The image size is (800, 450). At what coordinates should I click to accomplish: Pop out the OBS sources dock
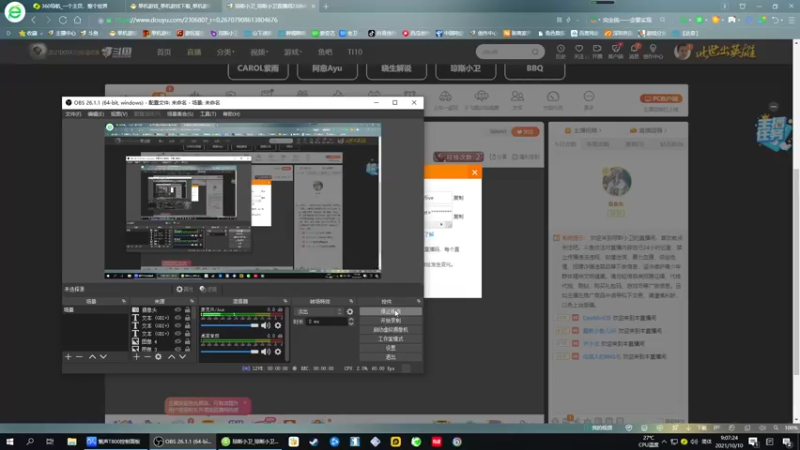[192, 301]
